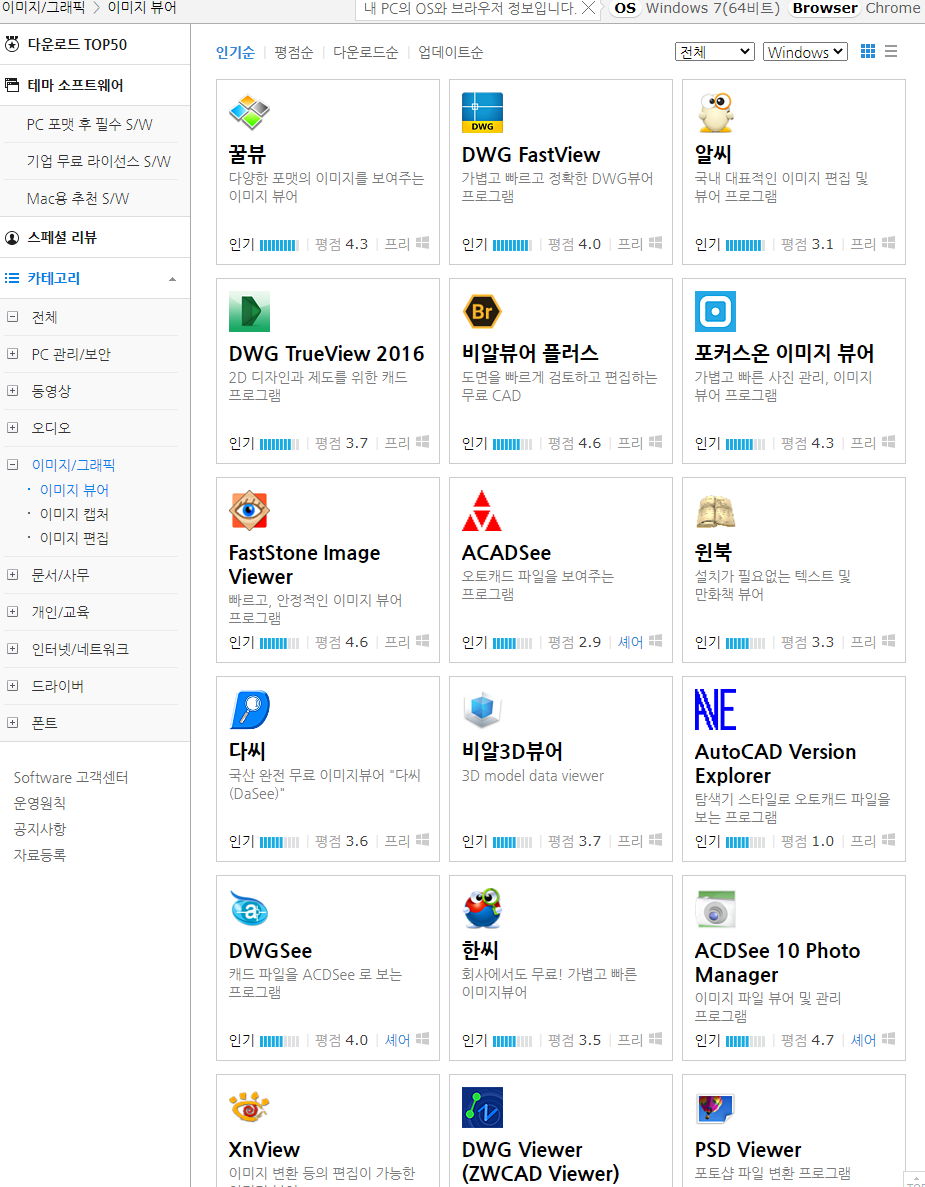The width and height of the screenshot is (925, 1187).
Task: Open the DWG Viewer (ZWCAD Viewer) icon
Action: (x=482, y=1108)
